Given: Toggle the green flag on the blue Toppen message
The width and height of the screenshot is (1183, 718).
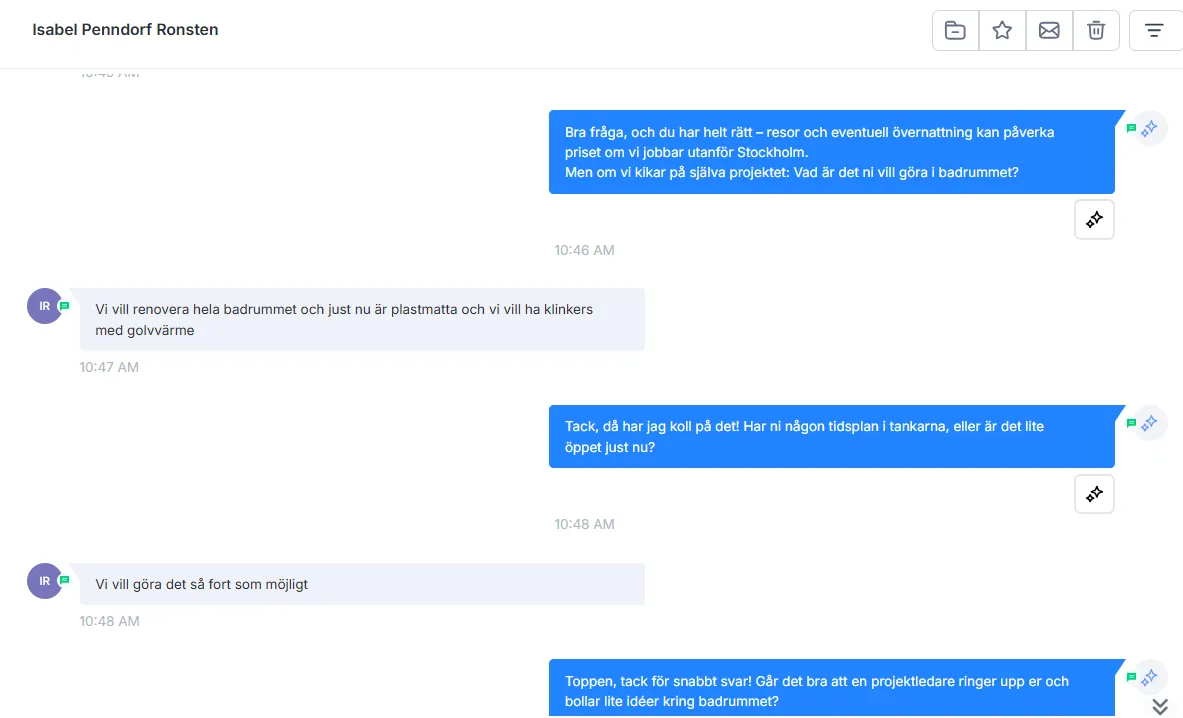Looking at the screenshot, I should click(x=1131, y=677).
